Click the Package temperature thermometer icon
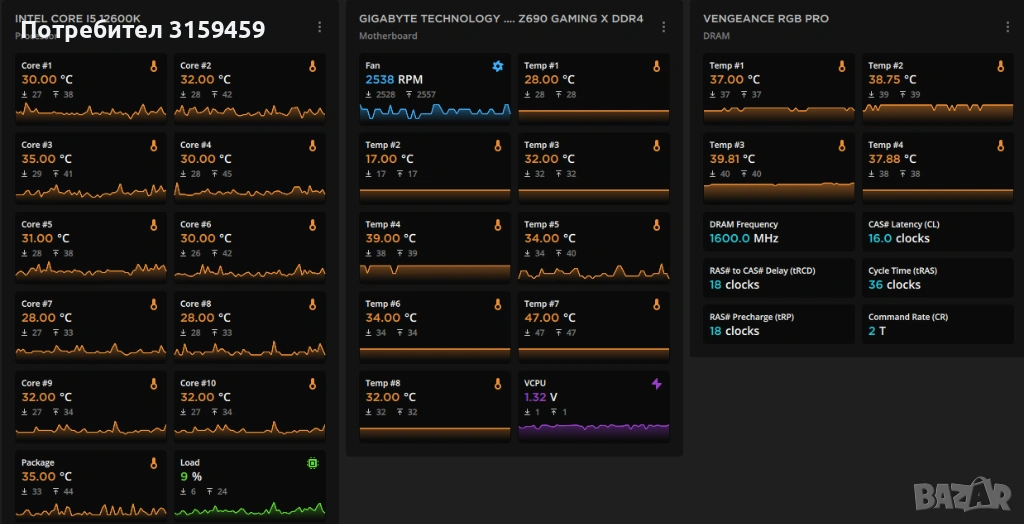 [154, 464]
